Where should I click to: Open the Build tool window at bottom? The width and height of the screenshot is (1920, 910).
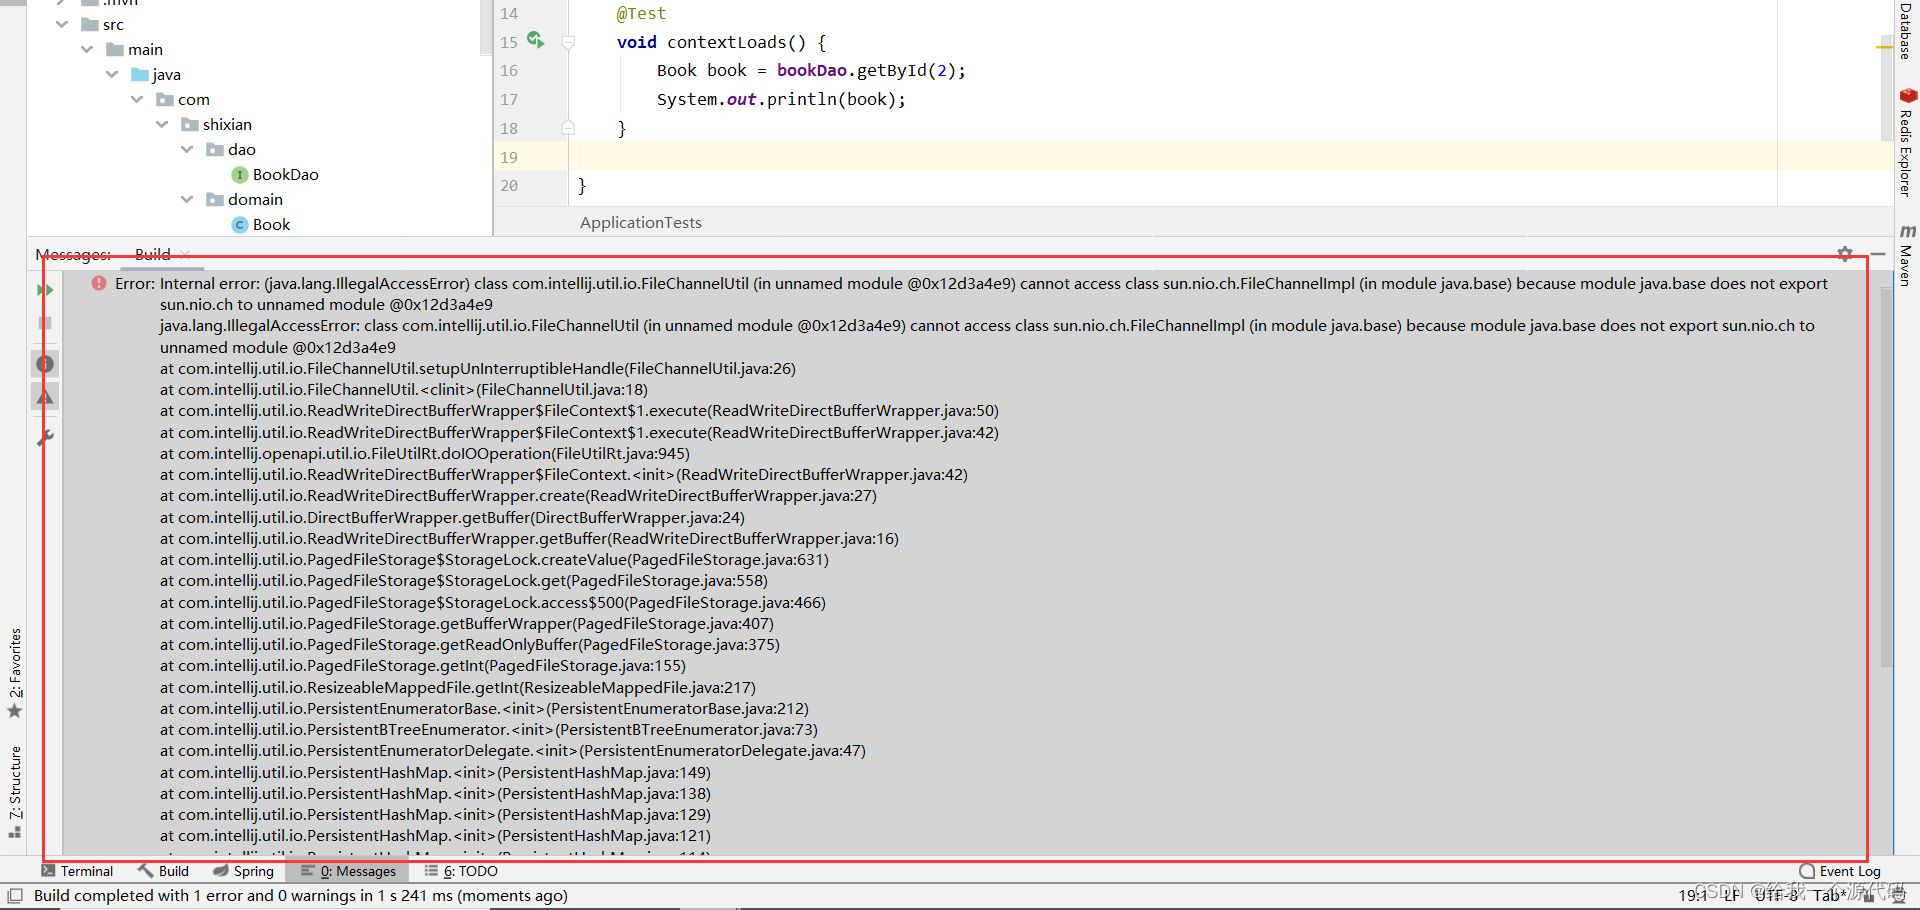click(x=164, y=871)
